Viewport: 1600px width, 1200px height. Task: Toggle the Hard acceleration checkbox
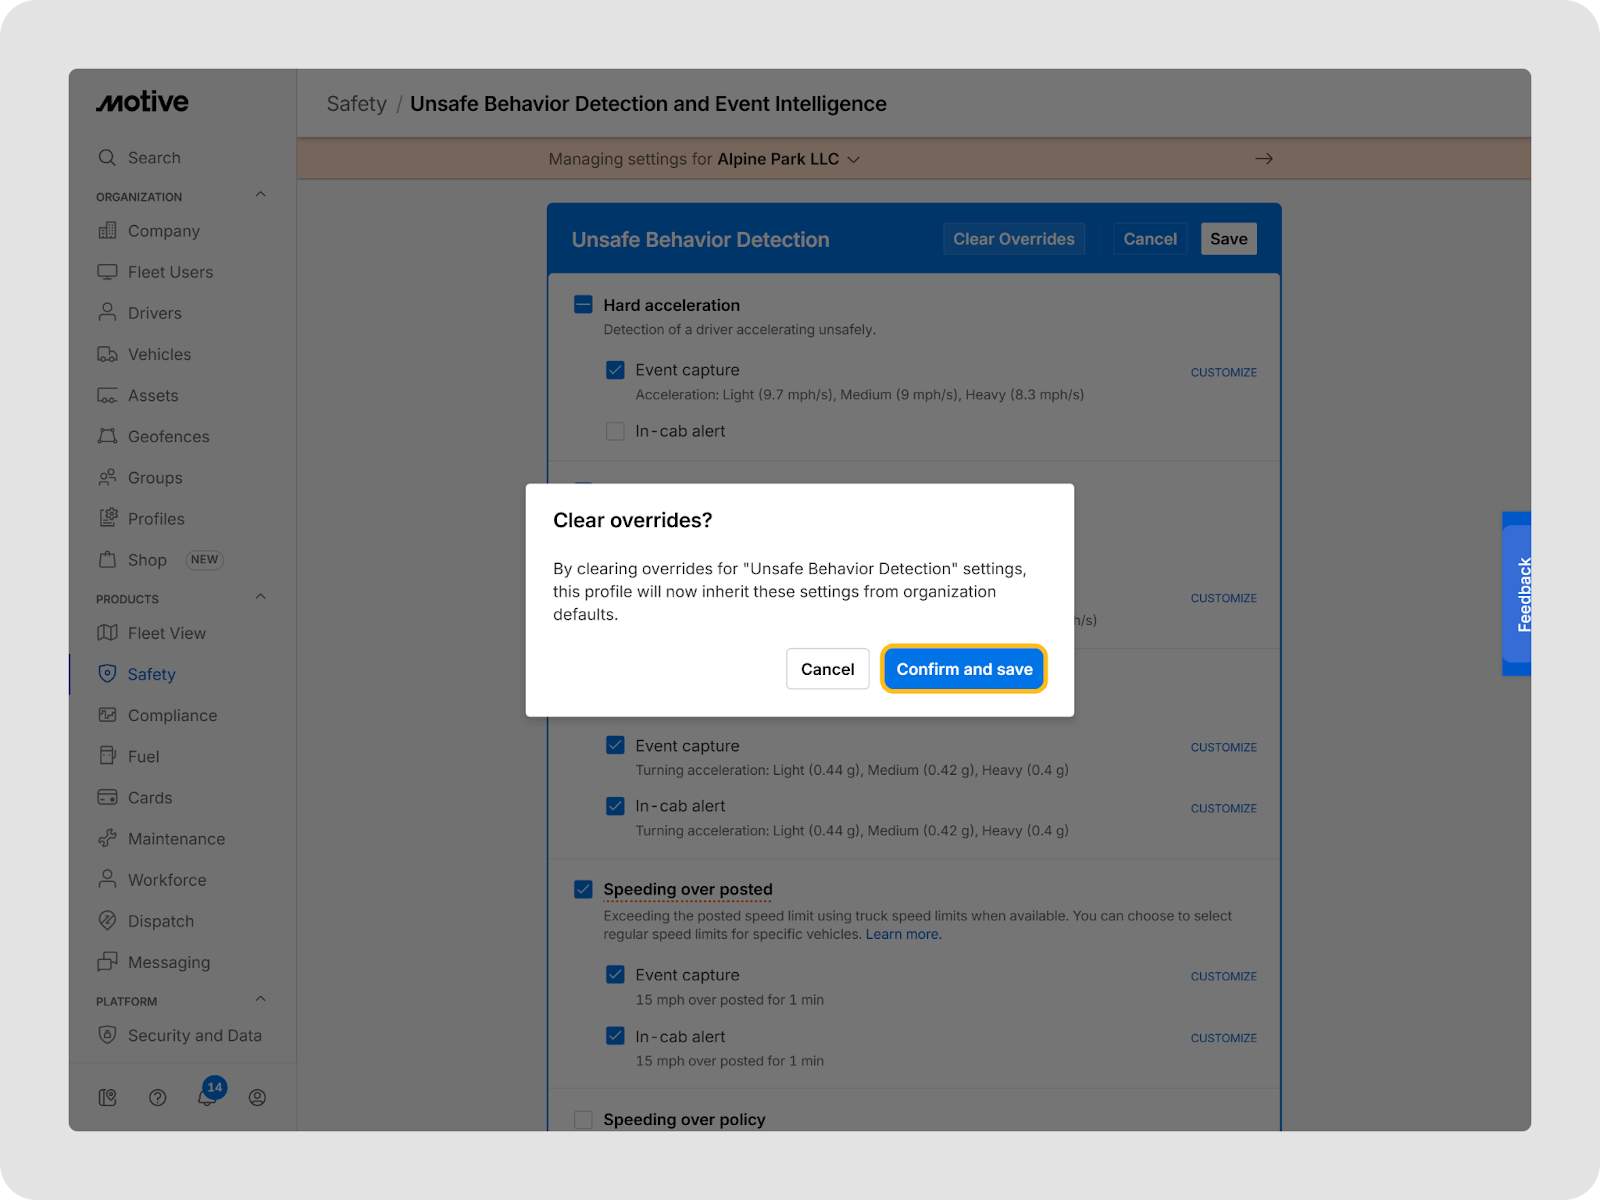pos(583,305)
